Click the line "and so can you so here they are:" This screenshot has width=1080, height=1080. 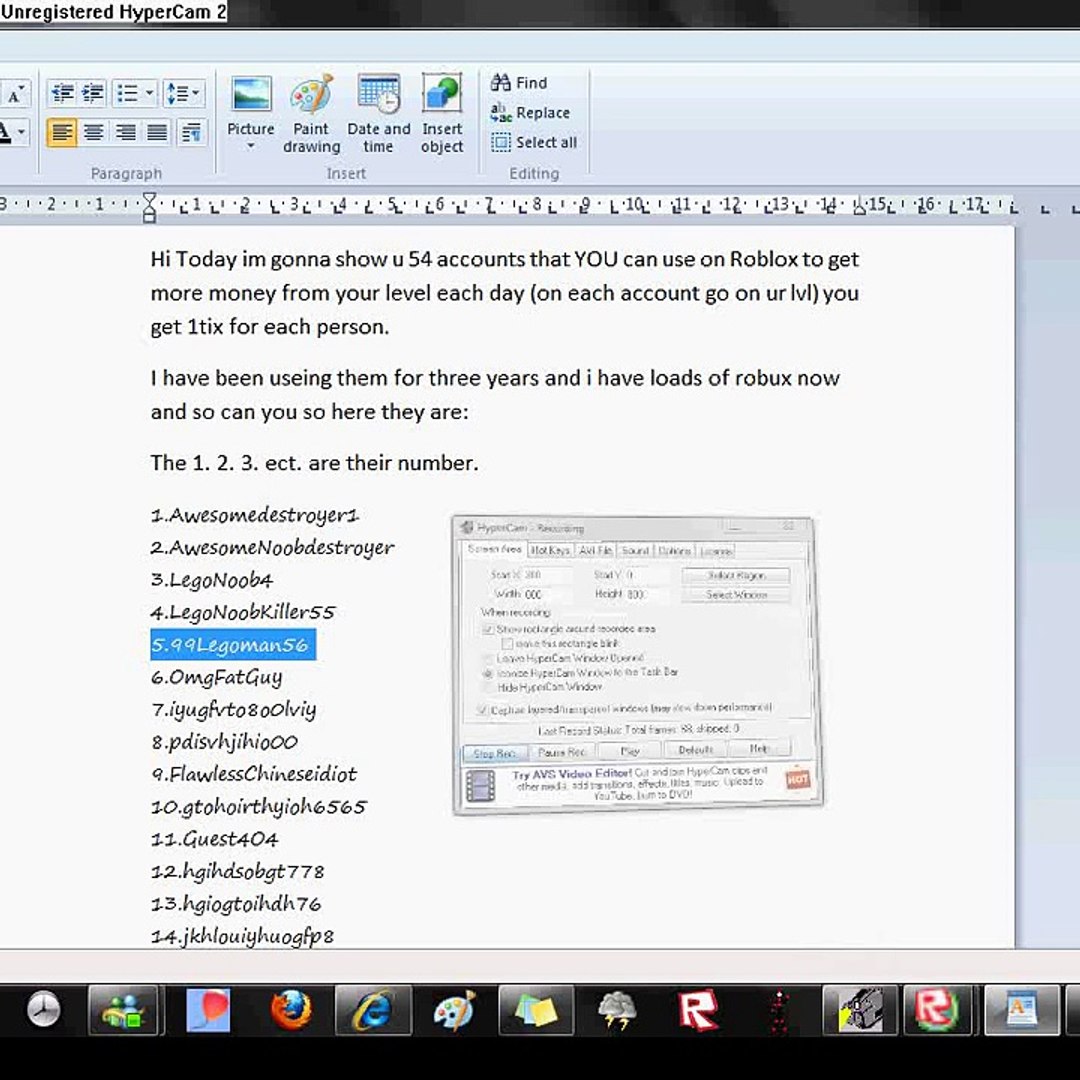[x=309, y=412]
